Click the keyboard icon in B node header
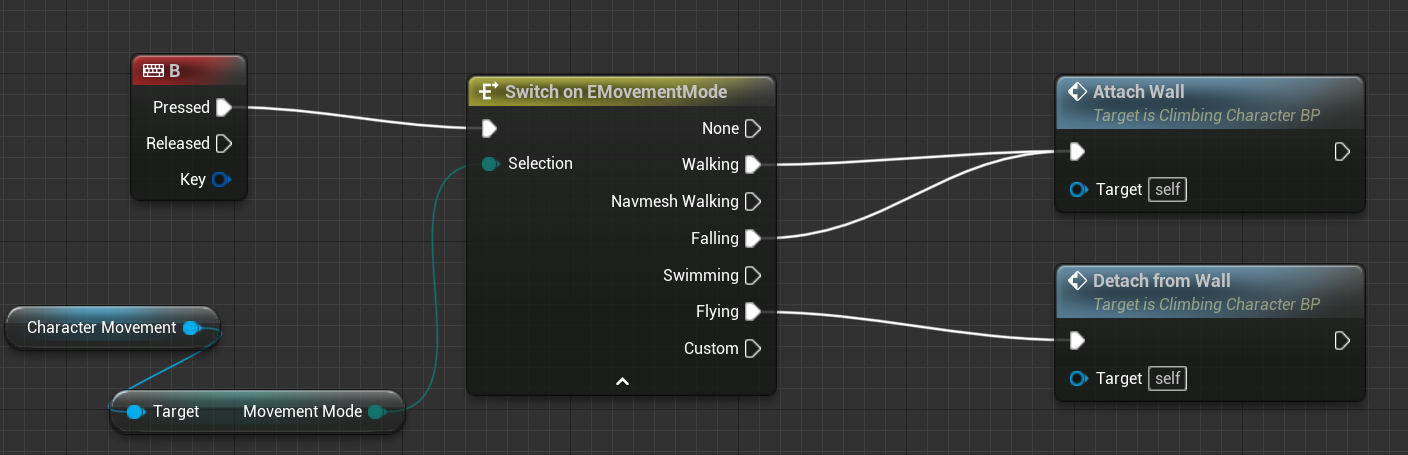This screenshot has width=1408, height=455. pyautogui.click(x=153, y=70)
